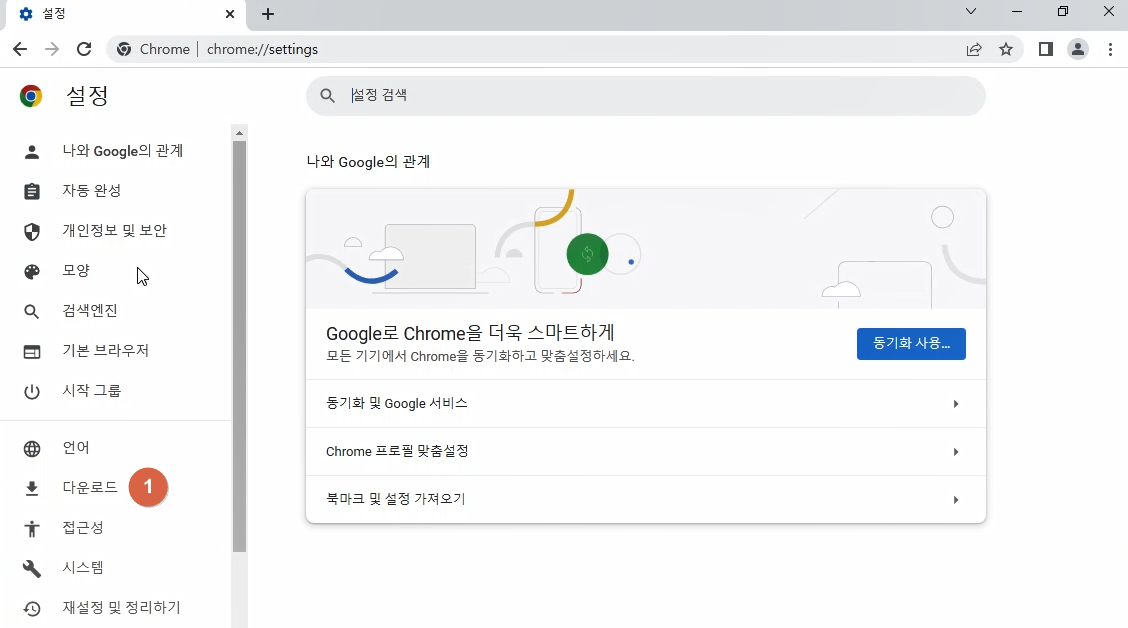The height and width of the screenshot is (628, 1128).
Task: Click the power icon for 시작 그룹
Action: tap(32, 391)
